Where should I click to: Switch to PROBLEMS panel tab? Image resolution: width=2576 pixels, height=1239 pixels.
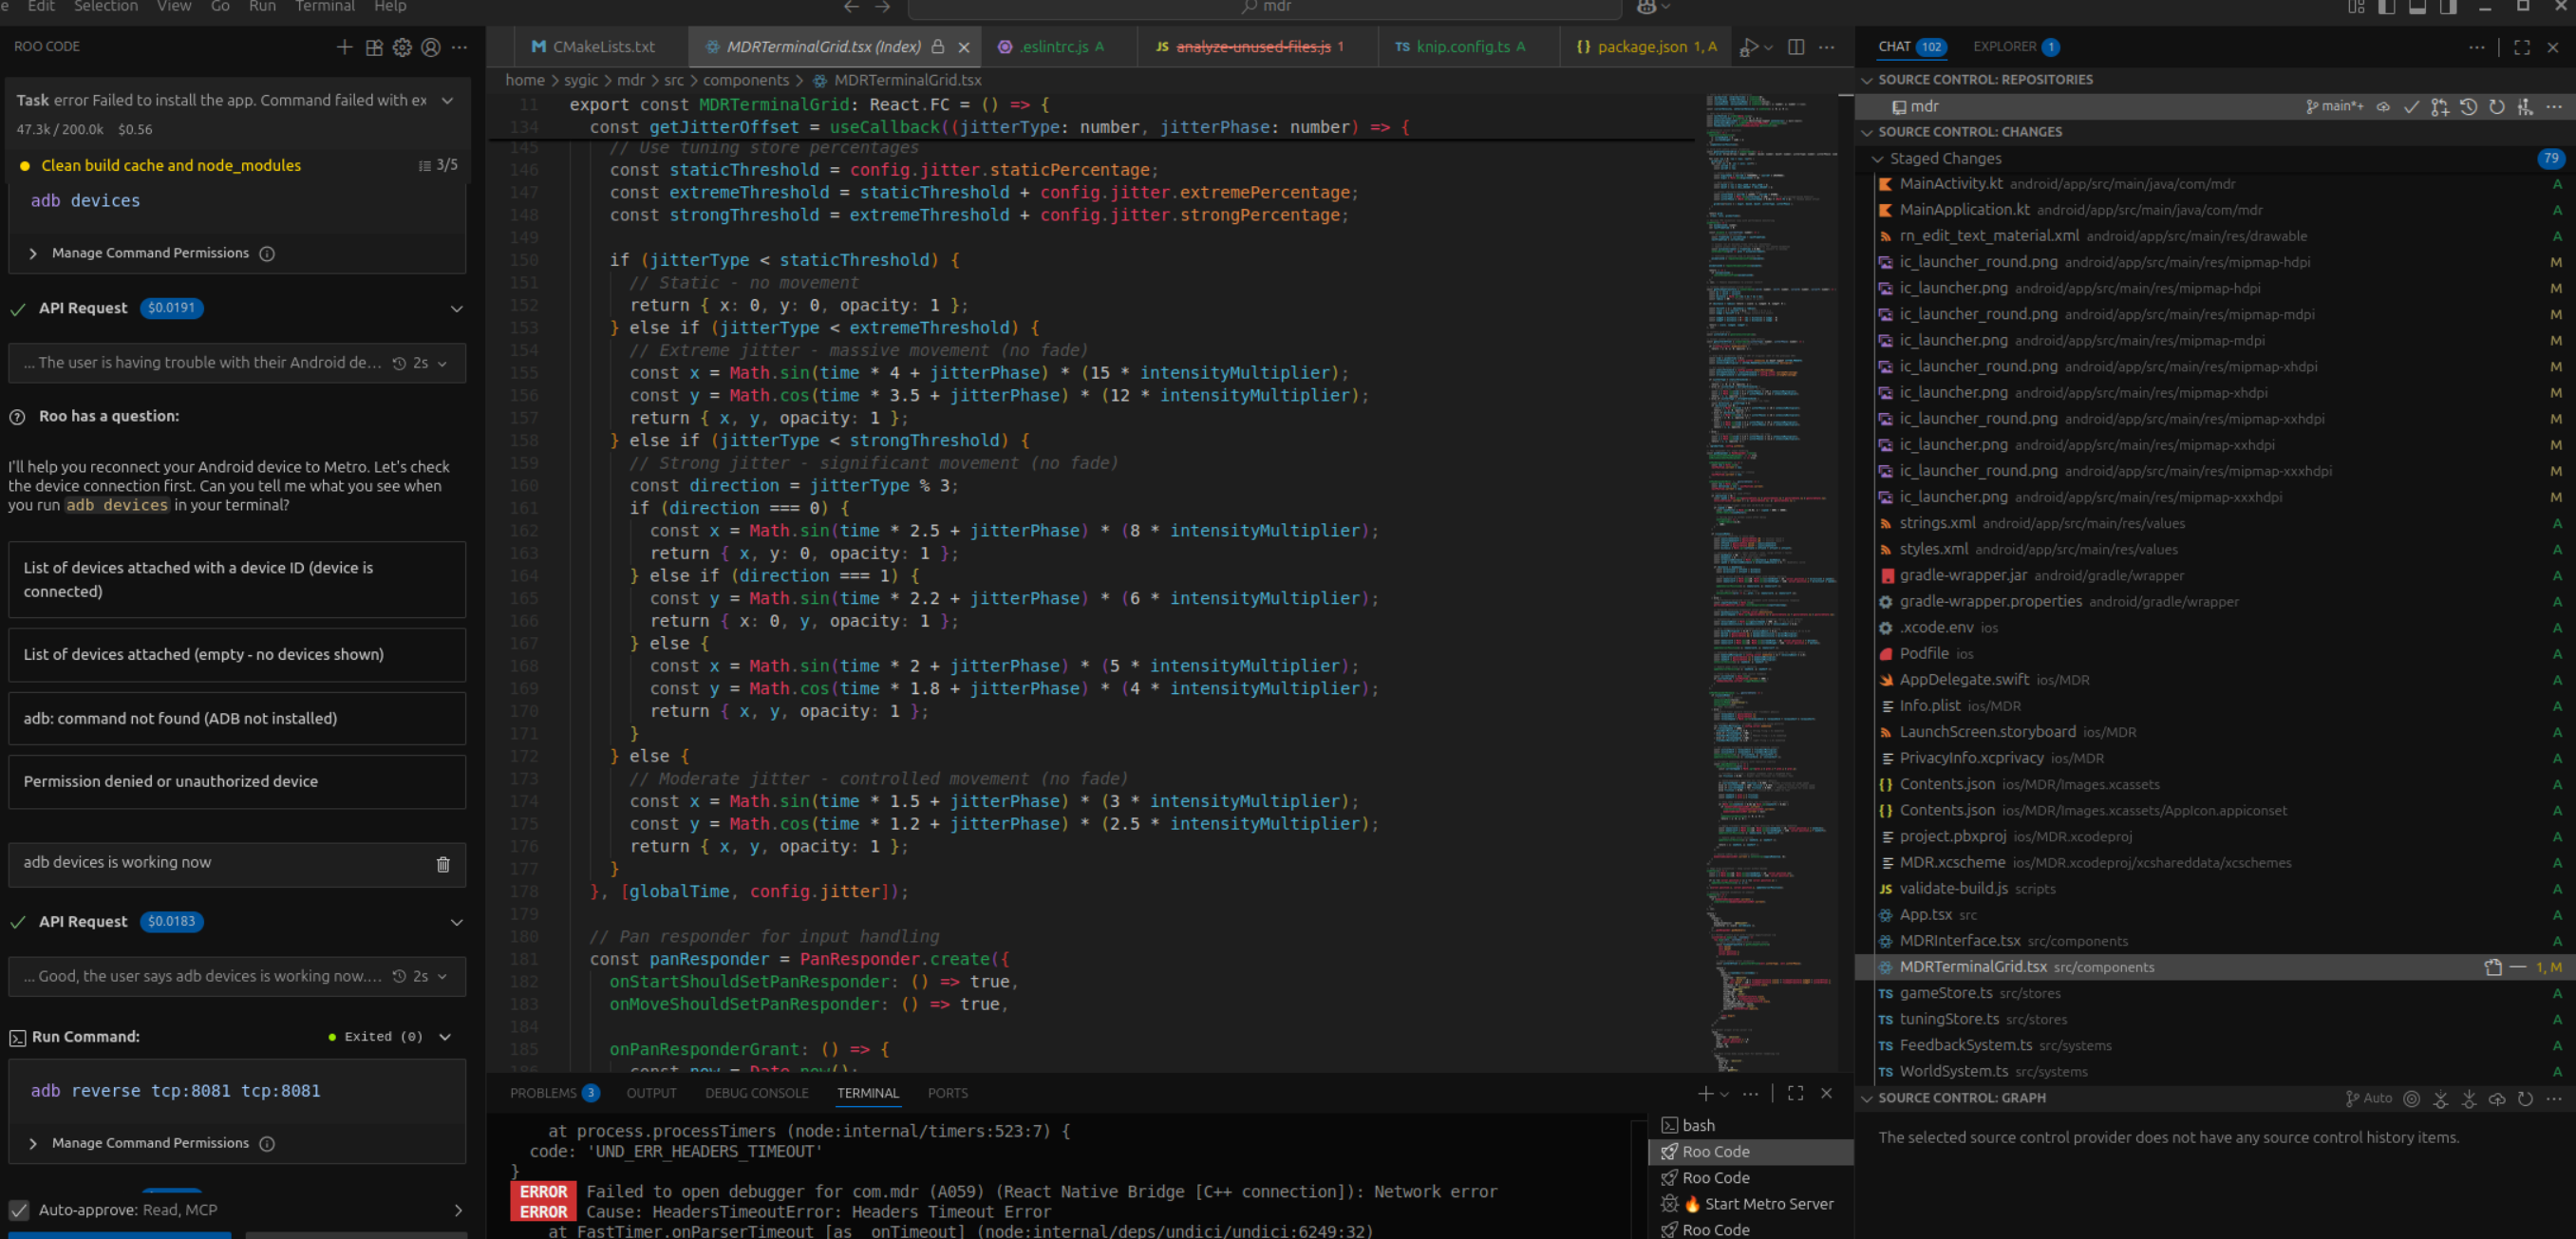click(x=554, y=1093)
